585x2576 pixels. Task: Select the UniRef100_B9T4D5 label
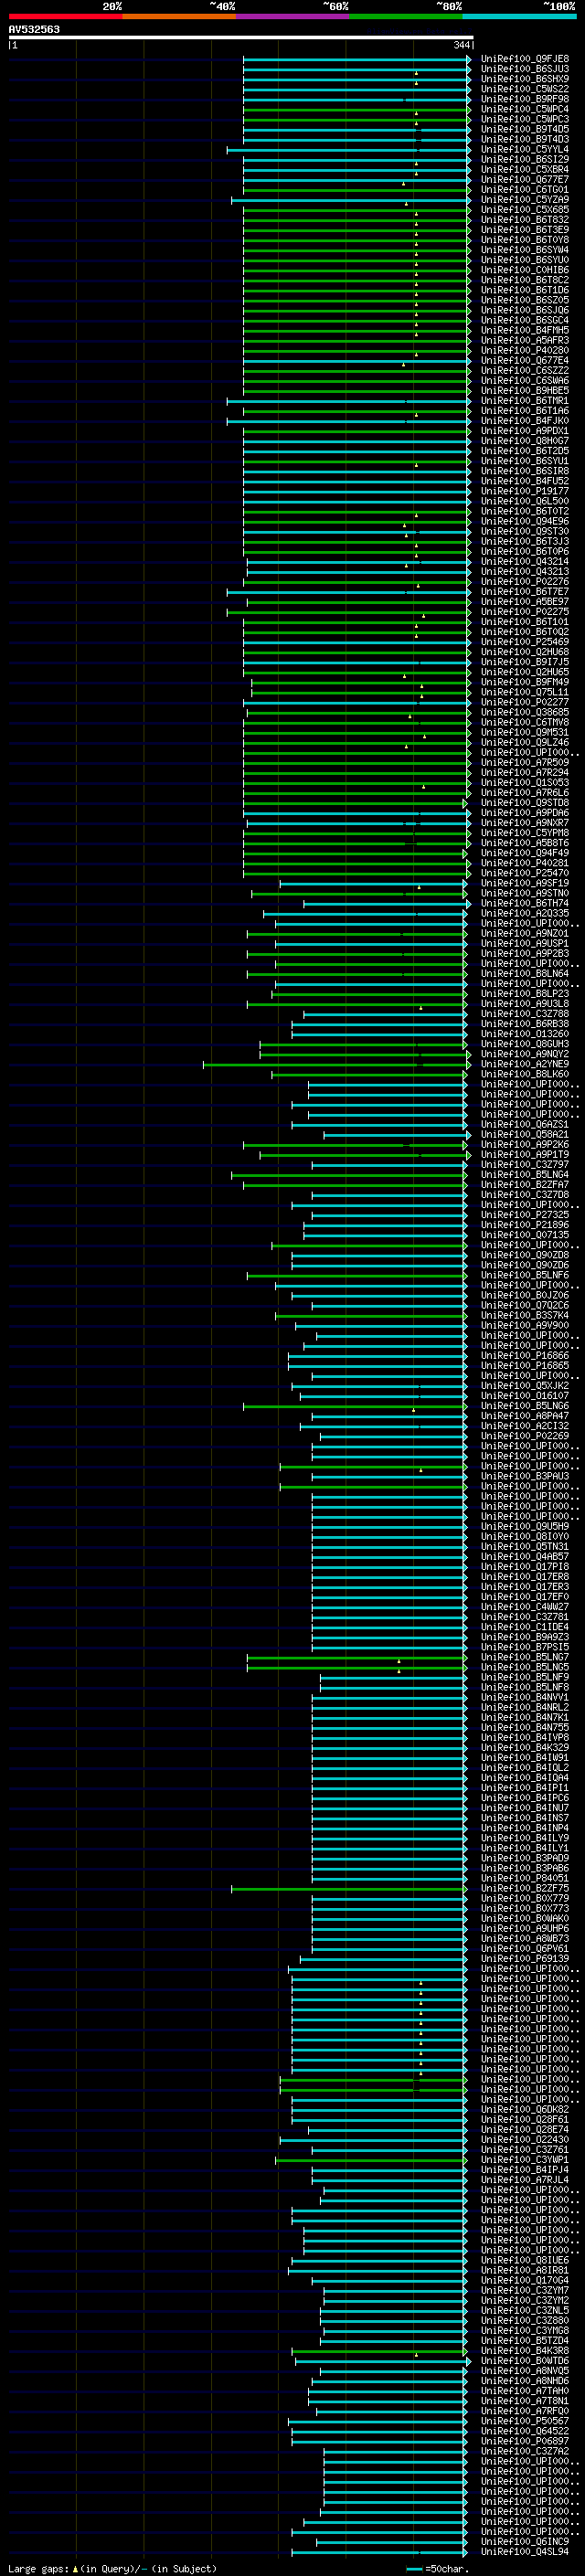pyautogui.click(x=525, y=129)
